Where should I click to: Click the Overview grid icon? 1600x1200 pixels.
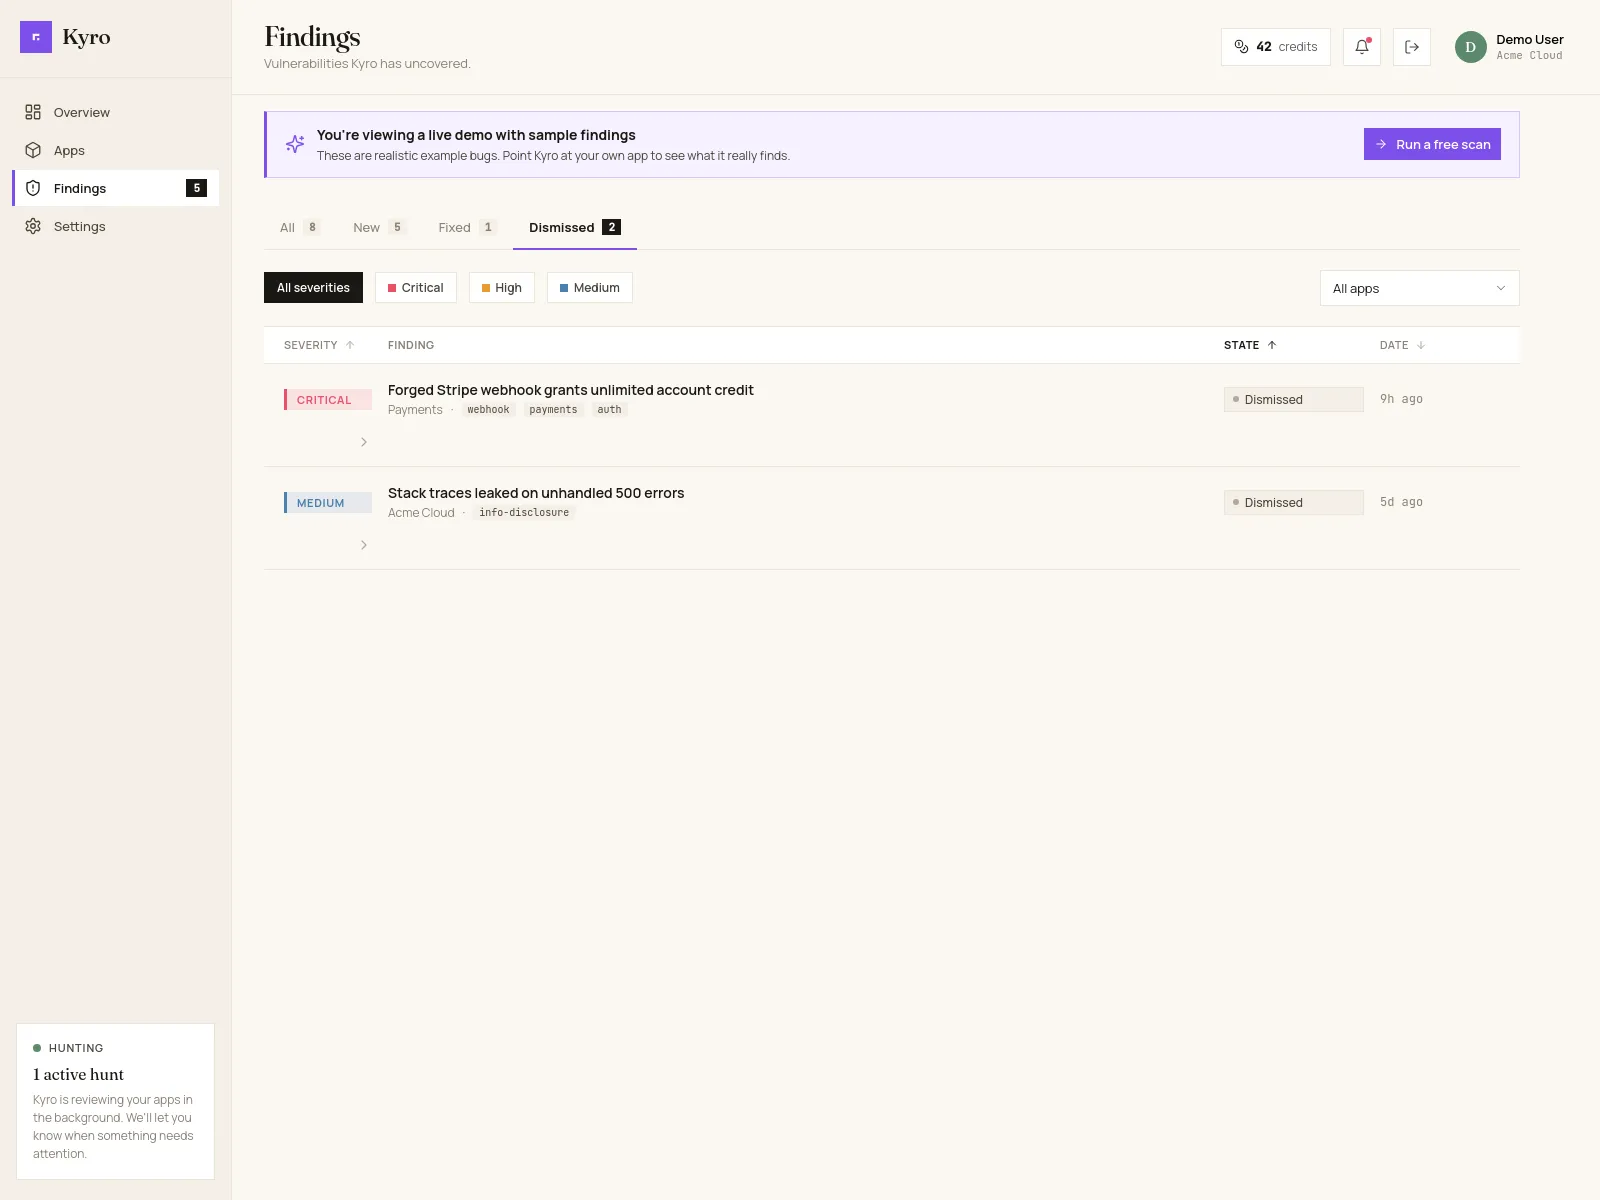[x=33, y=112]
